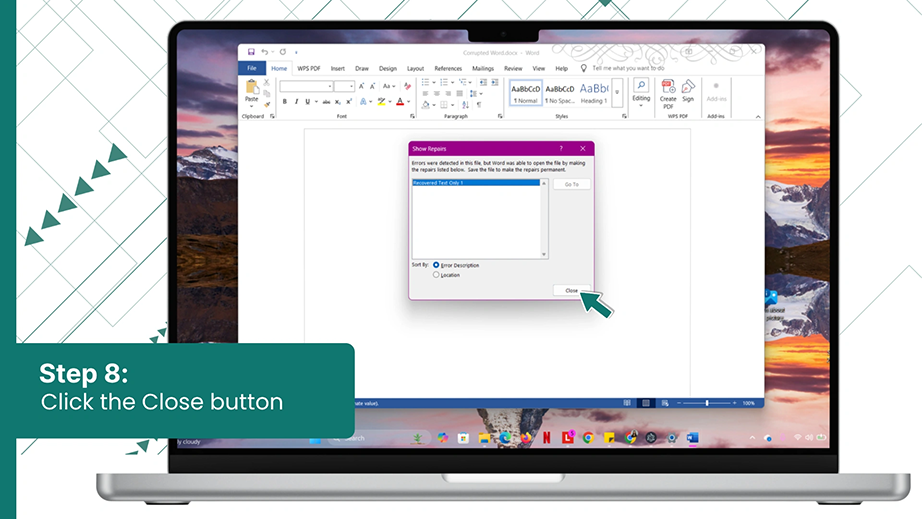
Task: Click the Sort icon in Paragraph group
Action: point(465,105)
